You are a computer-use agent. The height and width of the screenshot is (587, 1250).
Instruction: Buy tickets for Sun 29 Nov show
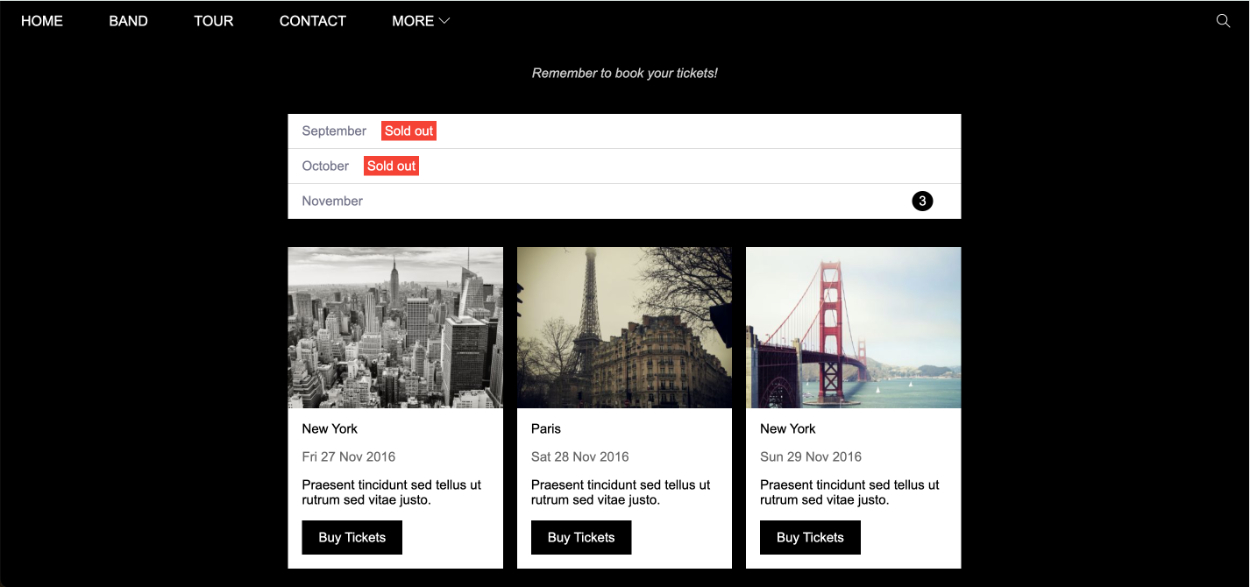810,537
